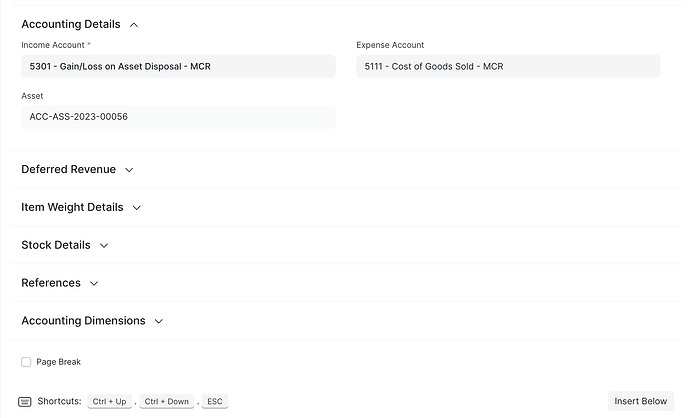Click Accounting Dimensions chevron arrow
Image resolution: width=690 pixels, height=418 pixels.
tap(159, 322)
